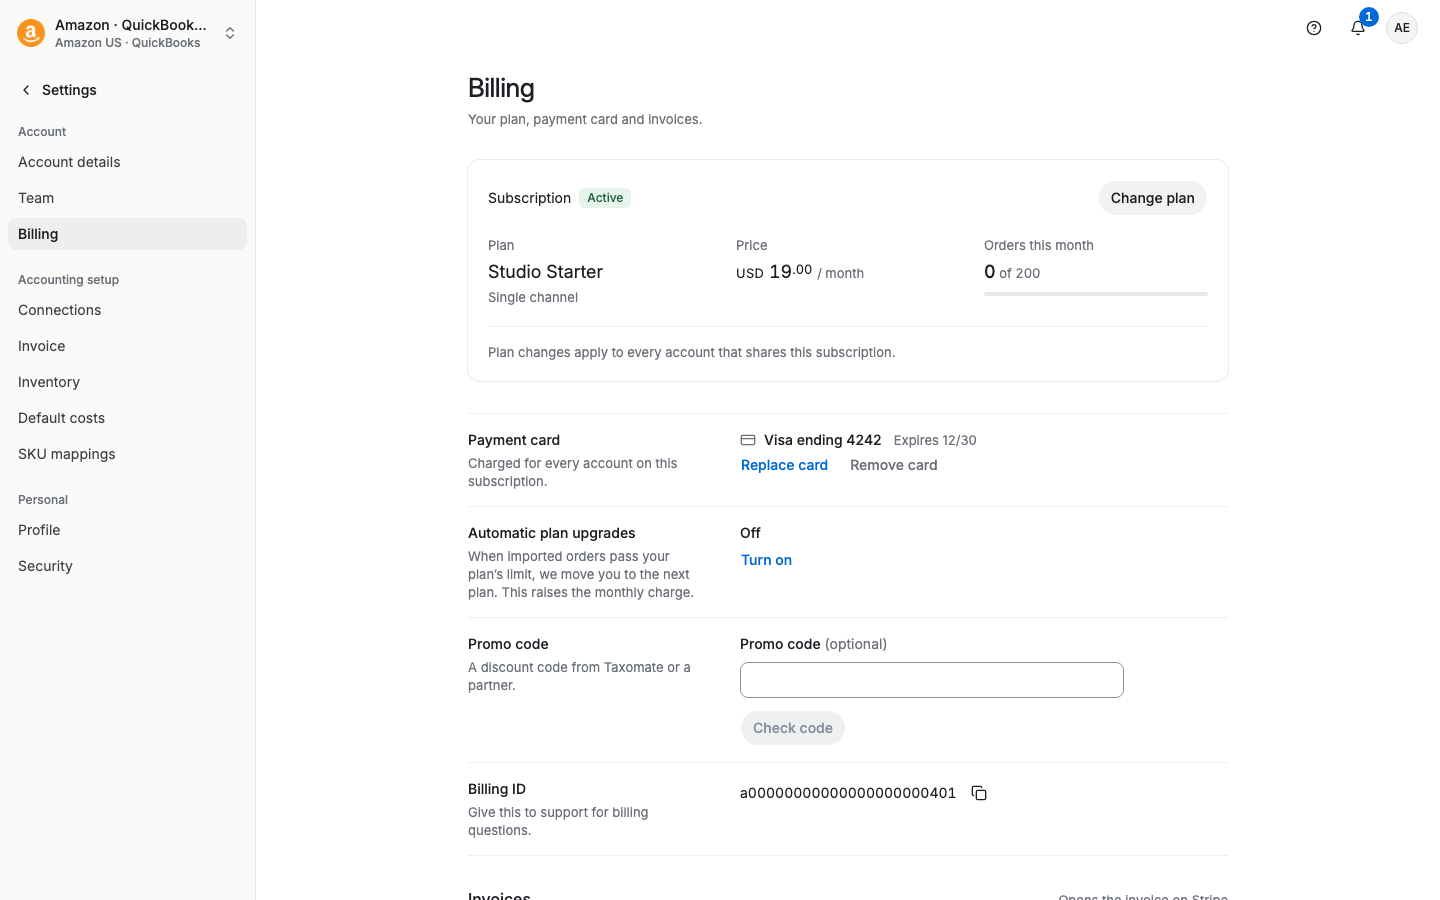Open Account details settings

[x=127, y=162]
